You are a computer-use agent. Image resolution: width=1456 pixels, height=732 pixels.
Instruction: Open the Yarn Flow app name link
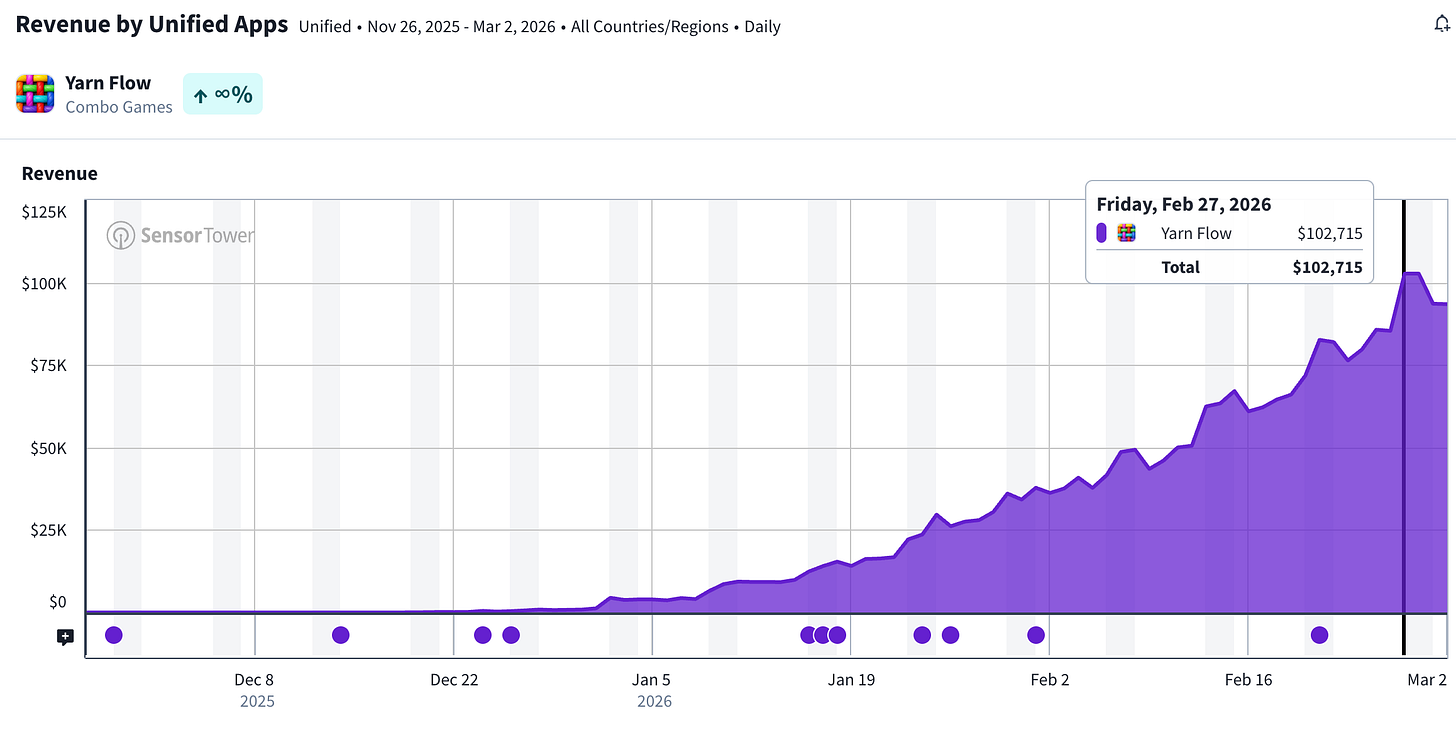pos(108,83)
